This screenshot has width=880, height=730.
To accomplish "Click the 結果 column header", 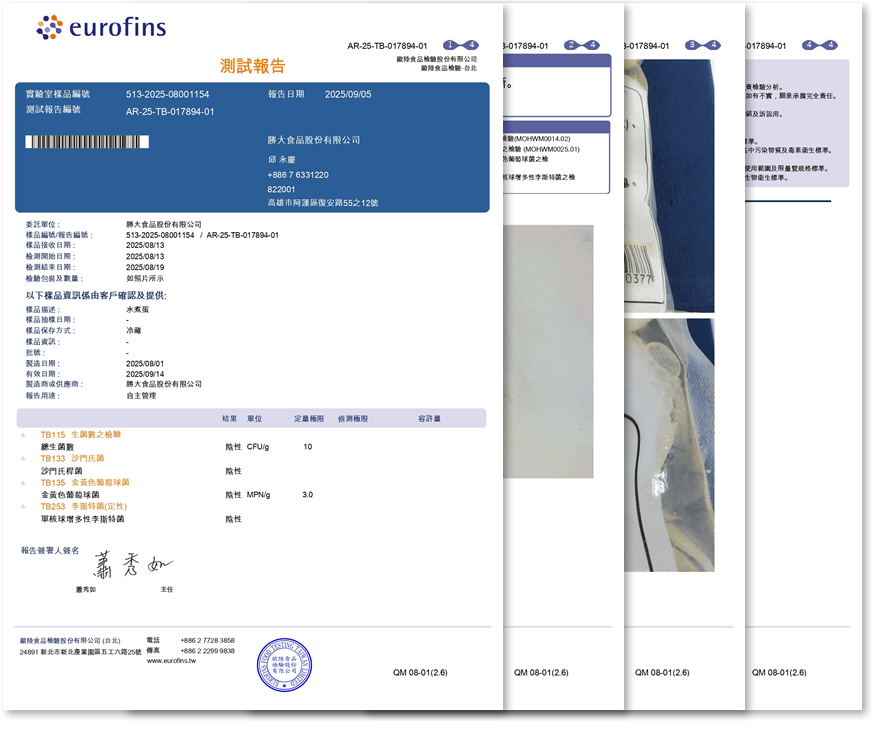I will coord(229,418).
